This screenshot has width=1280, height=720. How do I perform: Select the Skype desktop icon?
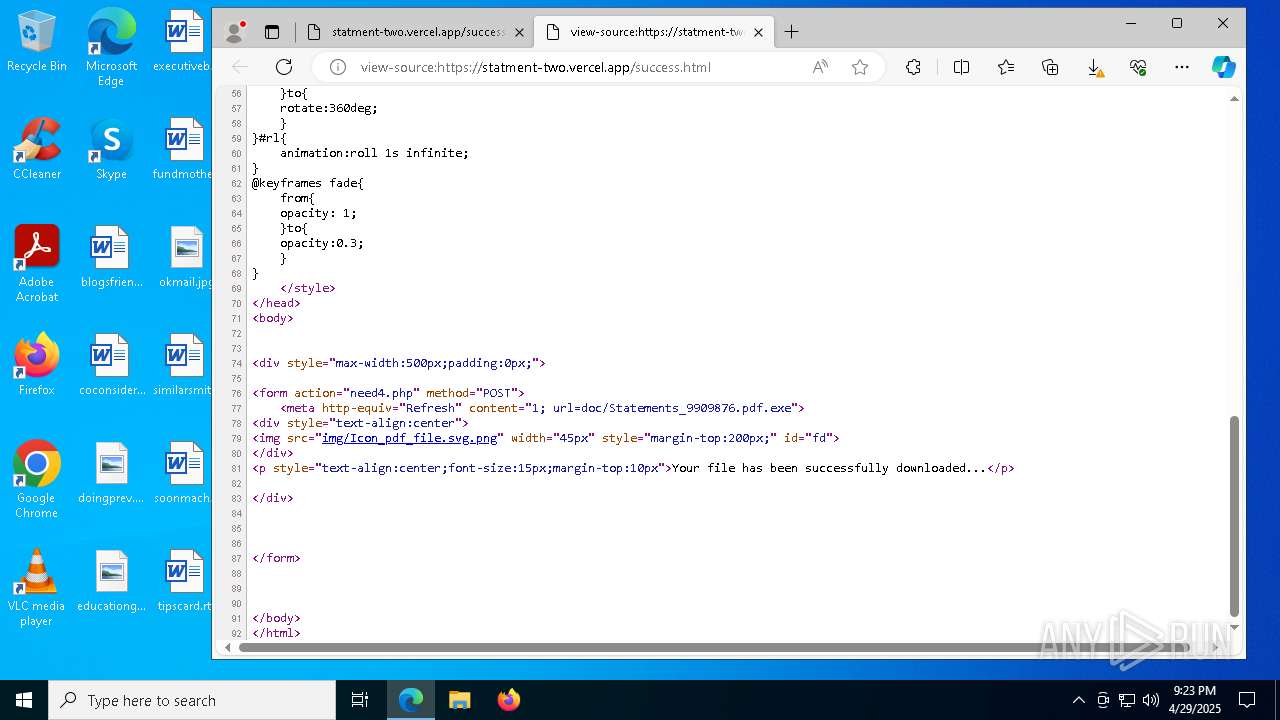[x=111, y=150]
